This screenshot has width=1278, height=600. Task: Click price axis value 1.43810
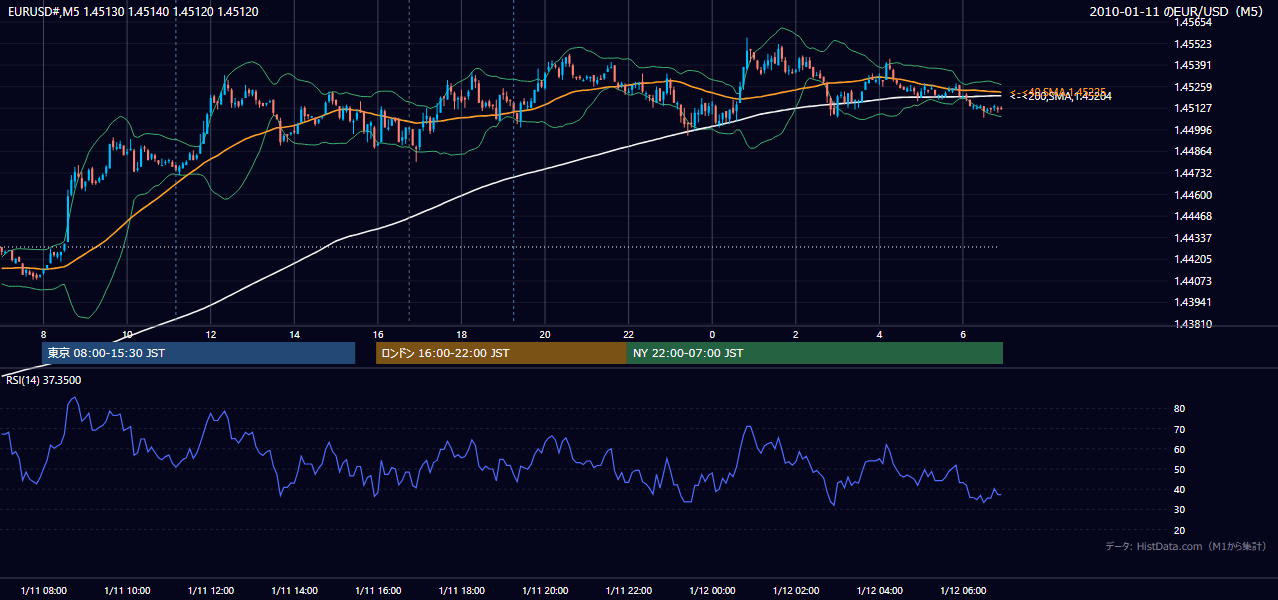tap(1193, 324)
